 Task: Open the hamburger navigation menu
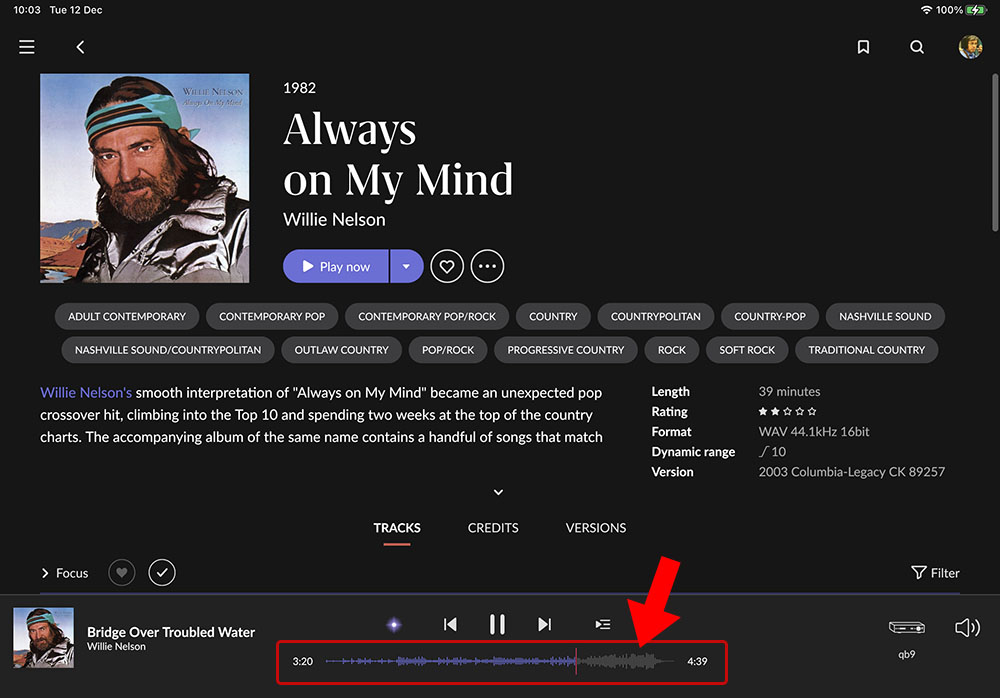click(x=27, y=47)
